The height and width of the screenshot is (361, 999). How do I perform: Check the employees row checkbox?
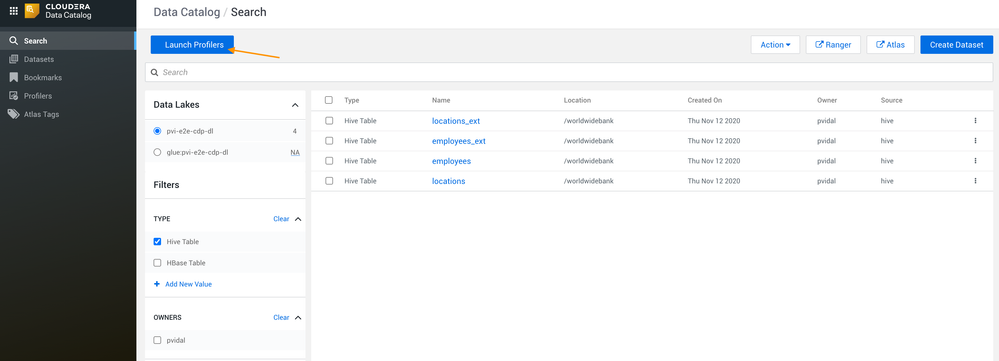coord(329,161)
